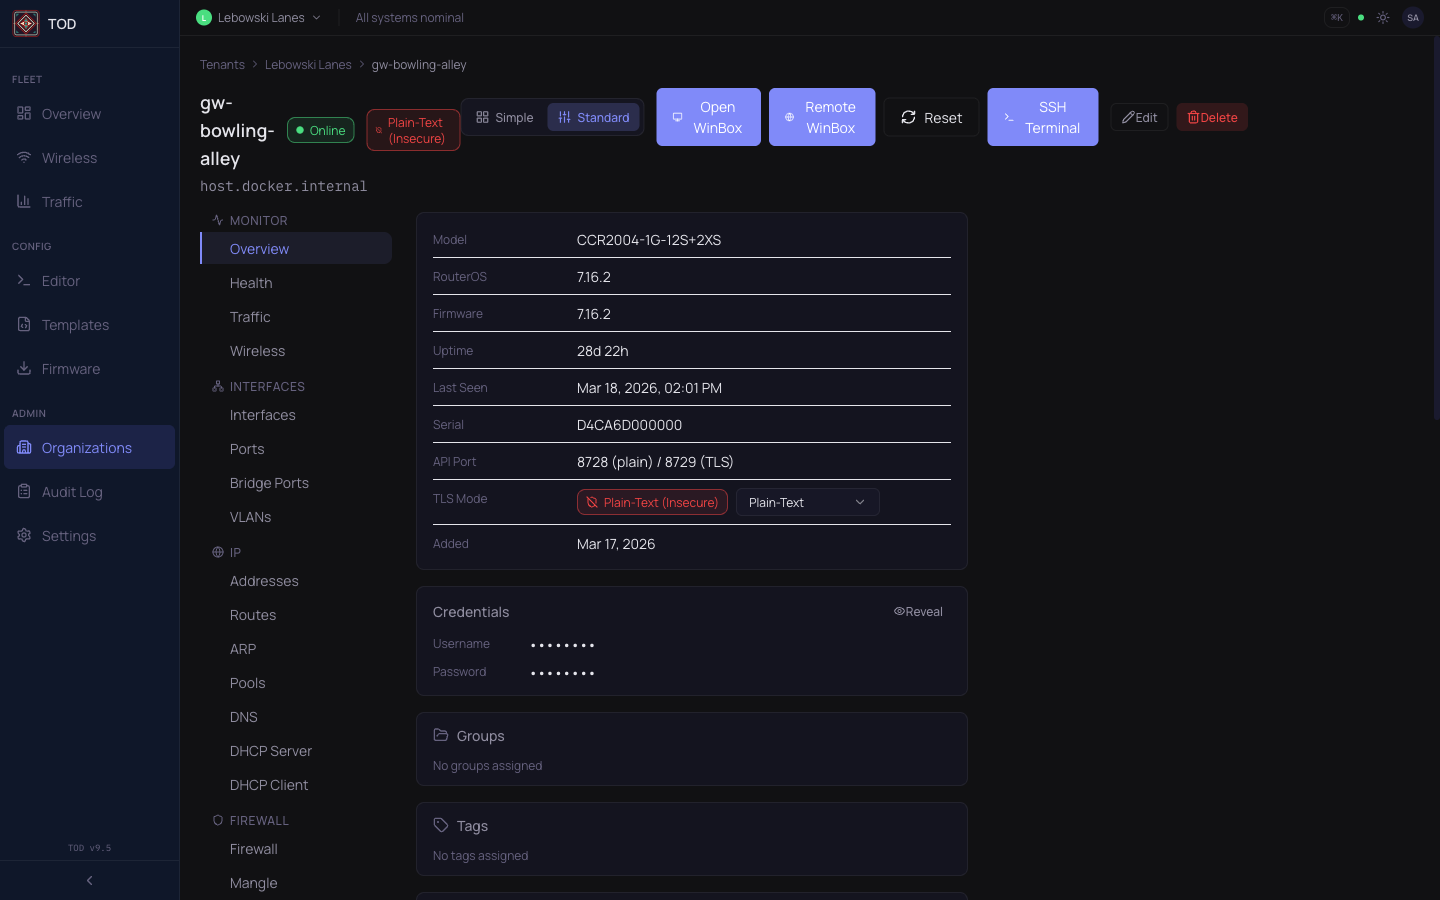Launch the SSH Terminal
Screen dimensions: 1440x900
click(x=1042, y=117)
